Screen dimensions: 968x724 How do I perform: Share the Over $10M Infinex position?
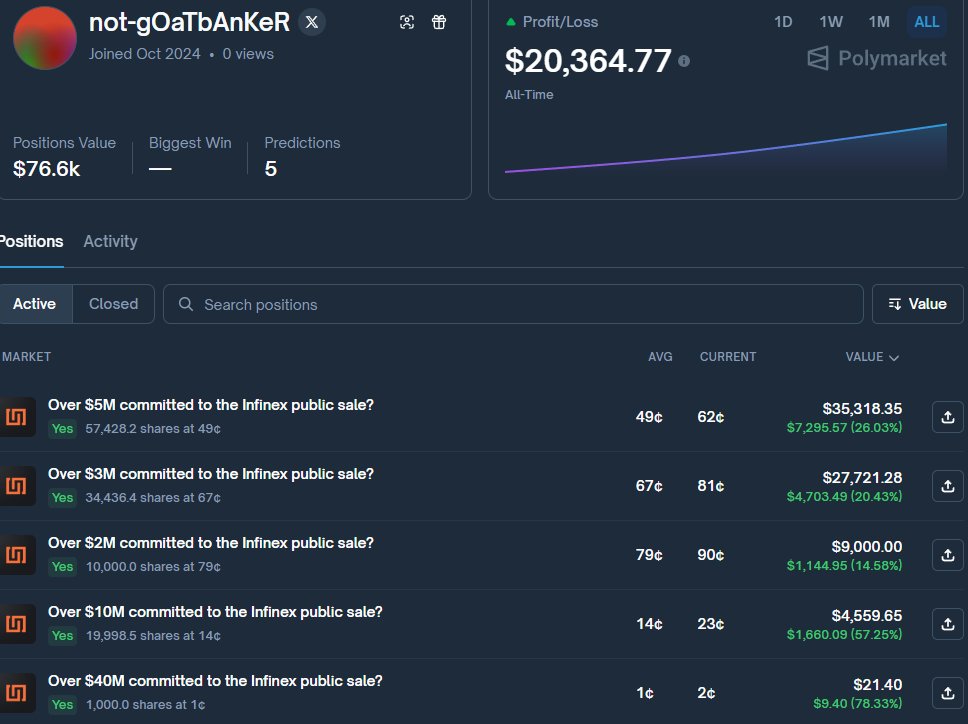[x=948, y=624]
